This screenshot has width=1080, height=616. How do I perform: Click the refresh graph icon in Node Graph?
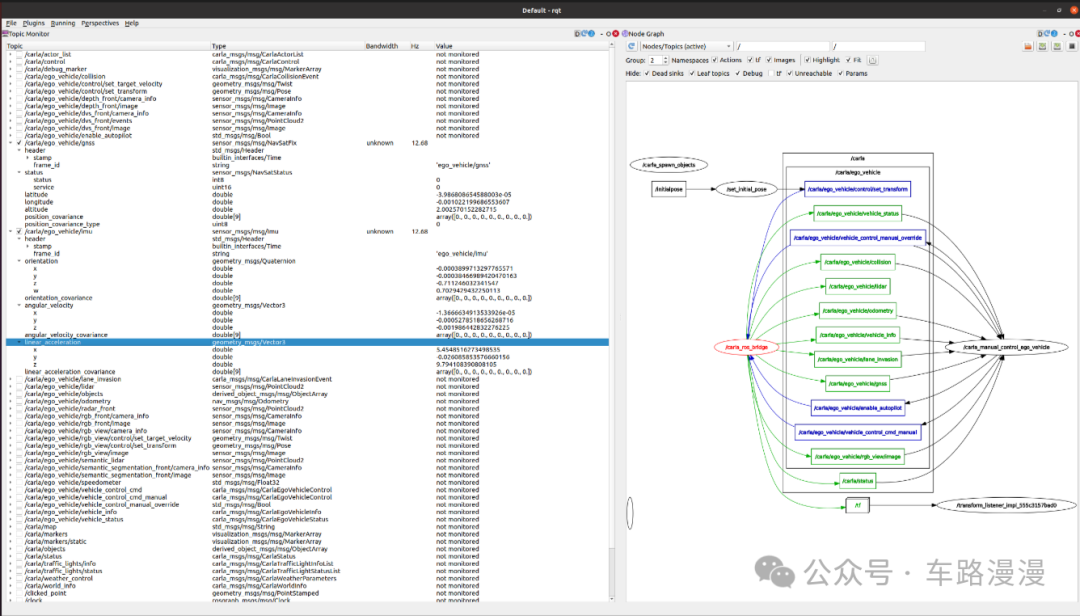(632, 46)
